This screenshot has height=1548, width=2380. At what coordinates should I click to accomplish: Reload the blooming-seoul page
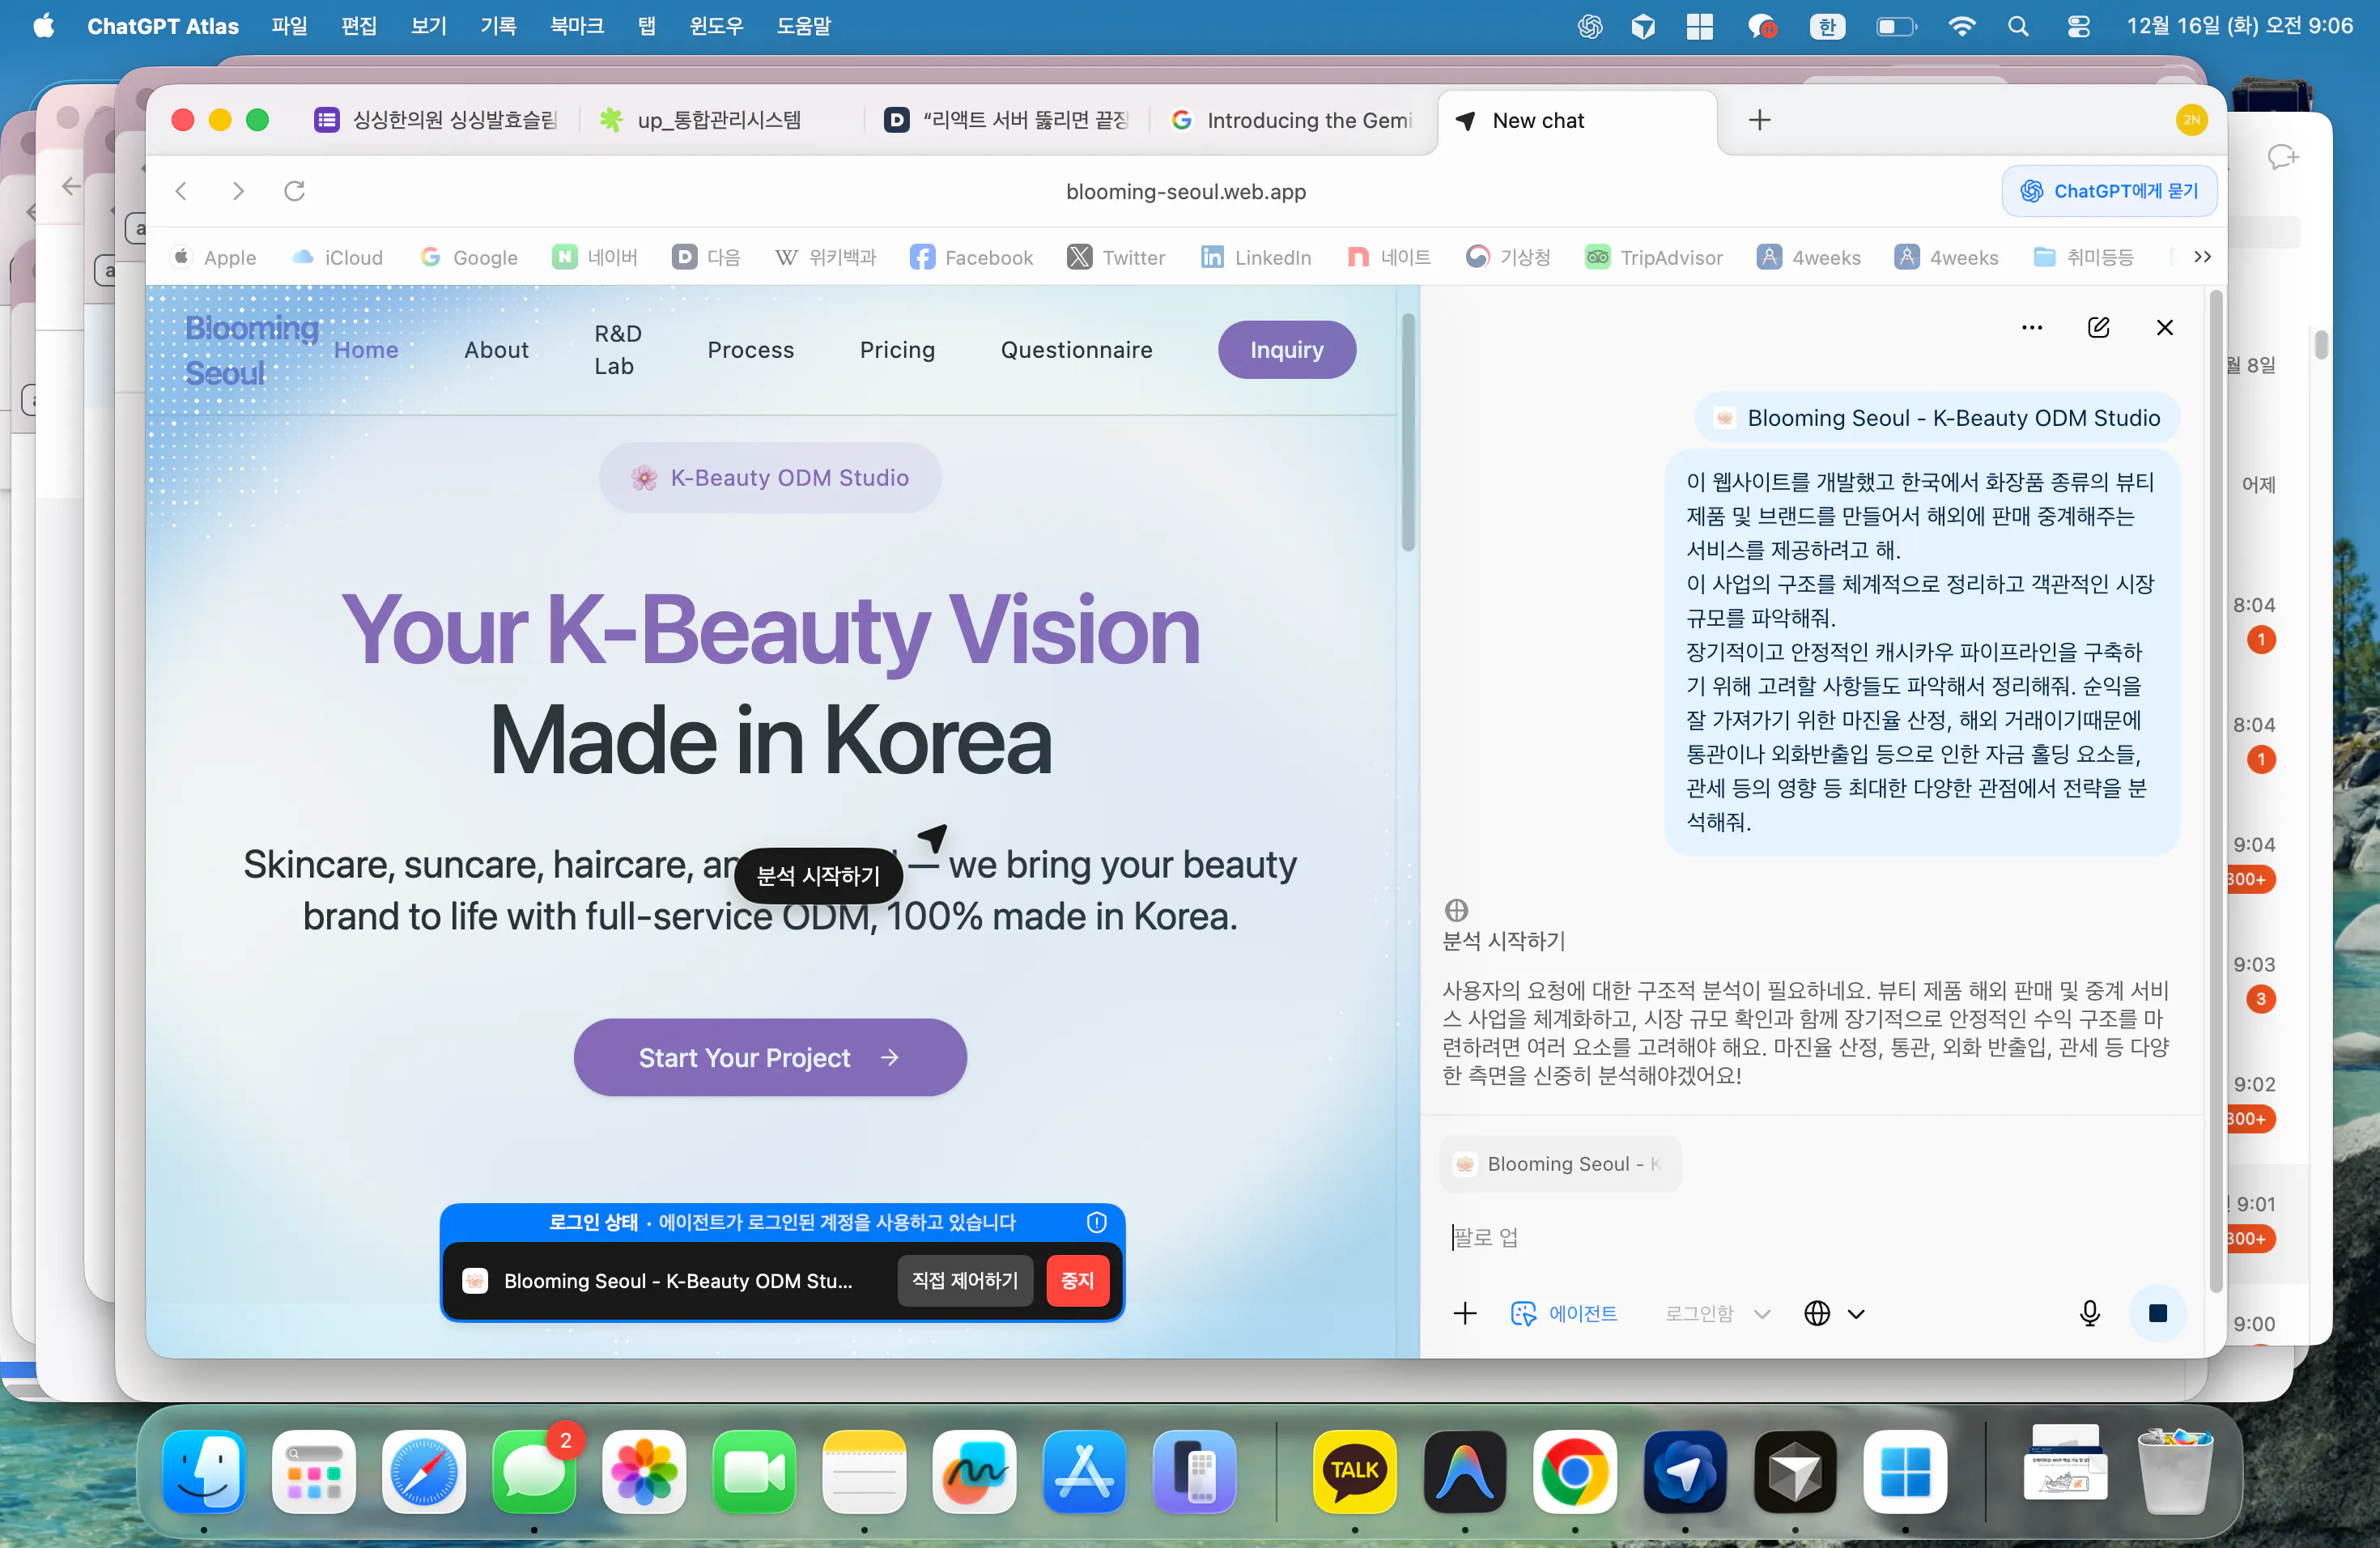point(294,191)
